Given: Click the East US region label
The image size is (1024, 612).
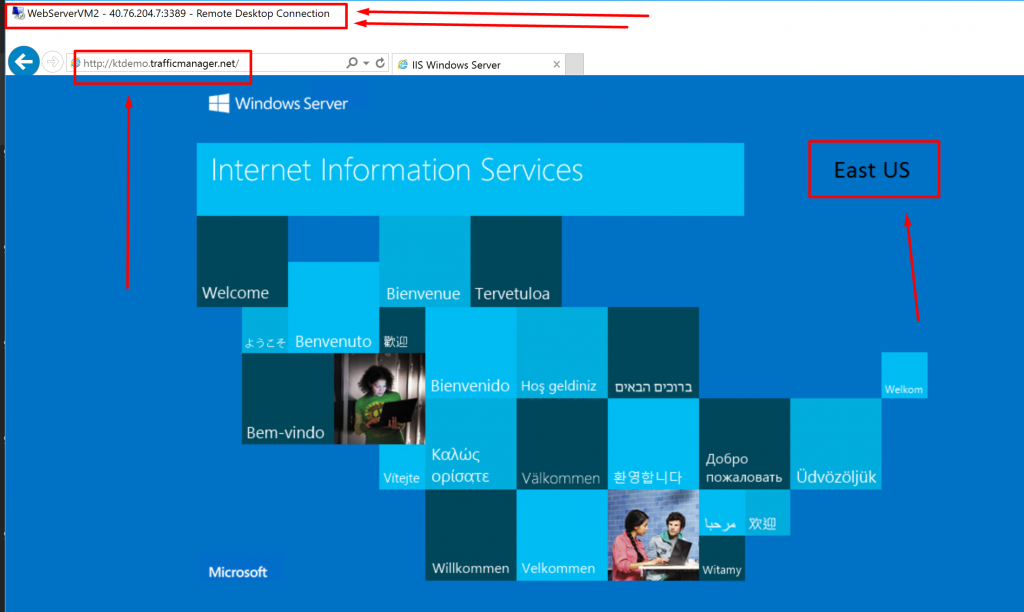Looking at the screenshot, I should (x=872, y=170).
